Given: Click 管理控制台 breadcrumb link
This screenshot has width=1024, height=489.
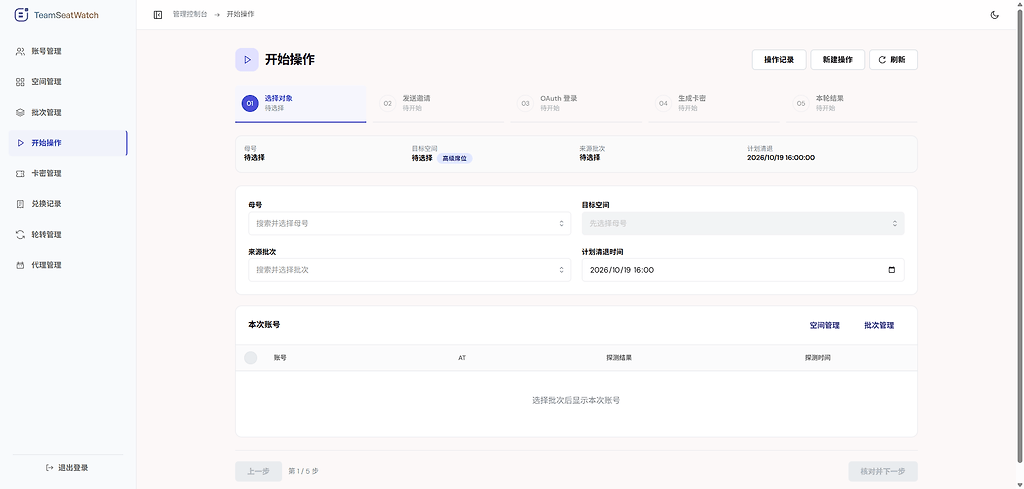Looking at the screenshot, I should coord(189,14).
